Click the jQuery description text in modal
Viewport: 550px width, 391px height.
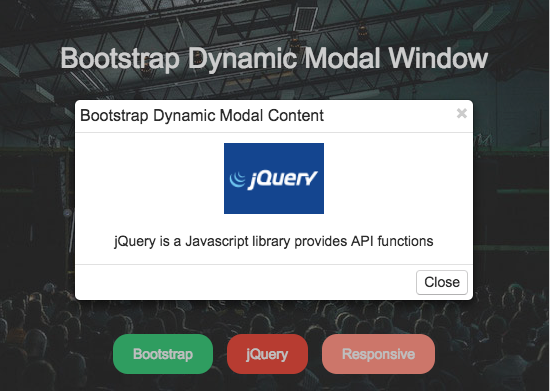(x=274, y=242)
